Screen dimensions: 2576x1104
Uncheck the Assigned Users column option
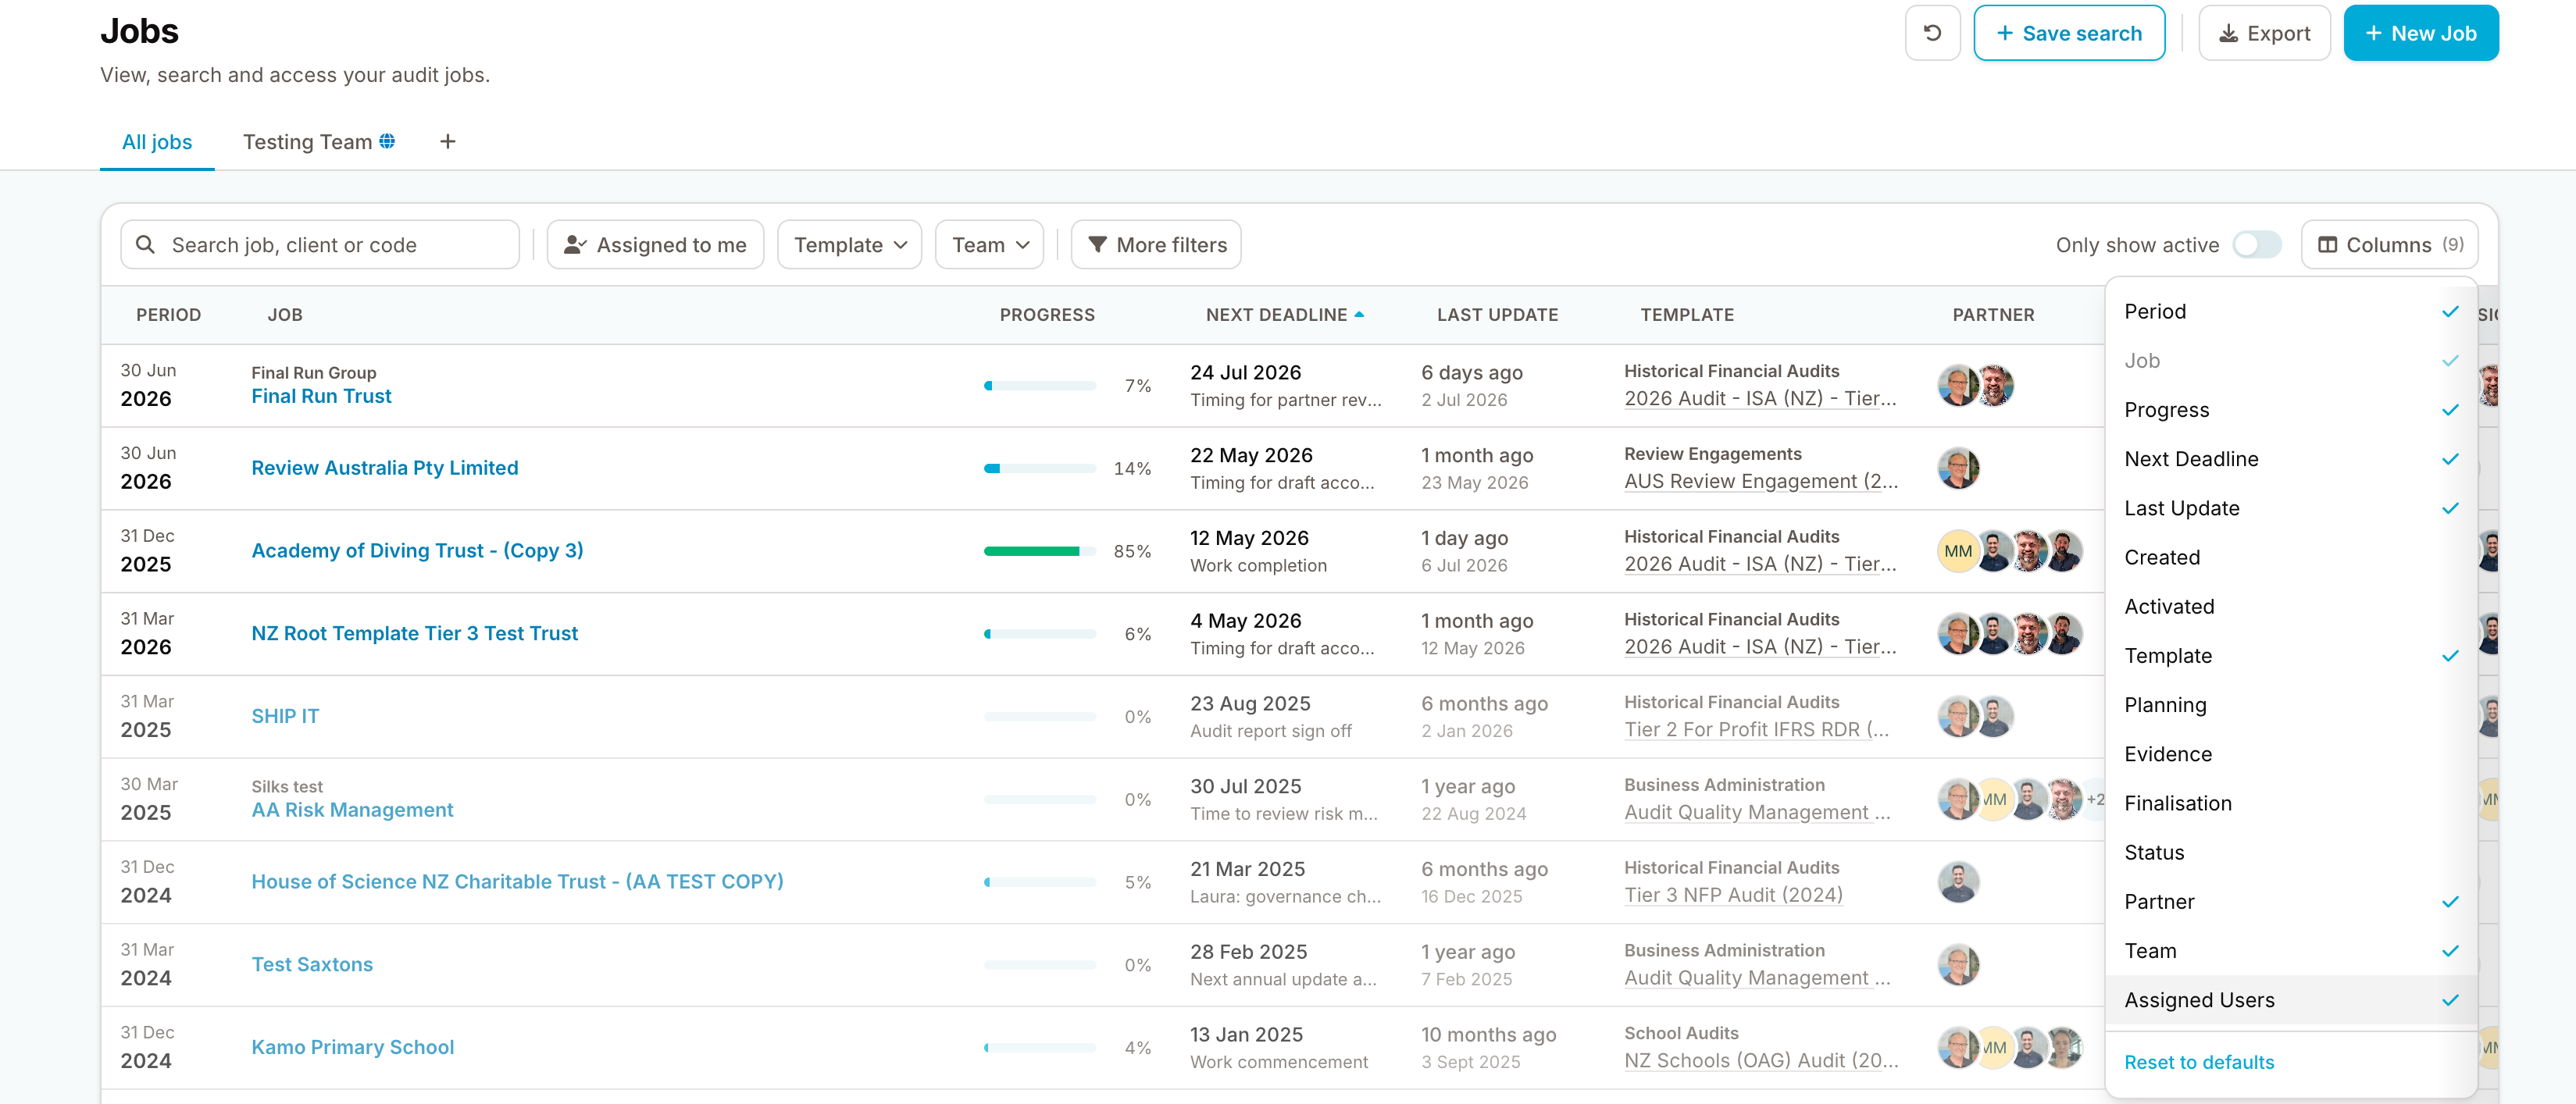[2290, 1000]
